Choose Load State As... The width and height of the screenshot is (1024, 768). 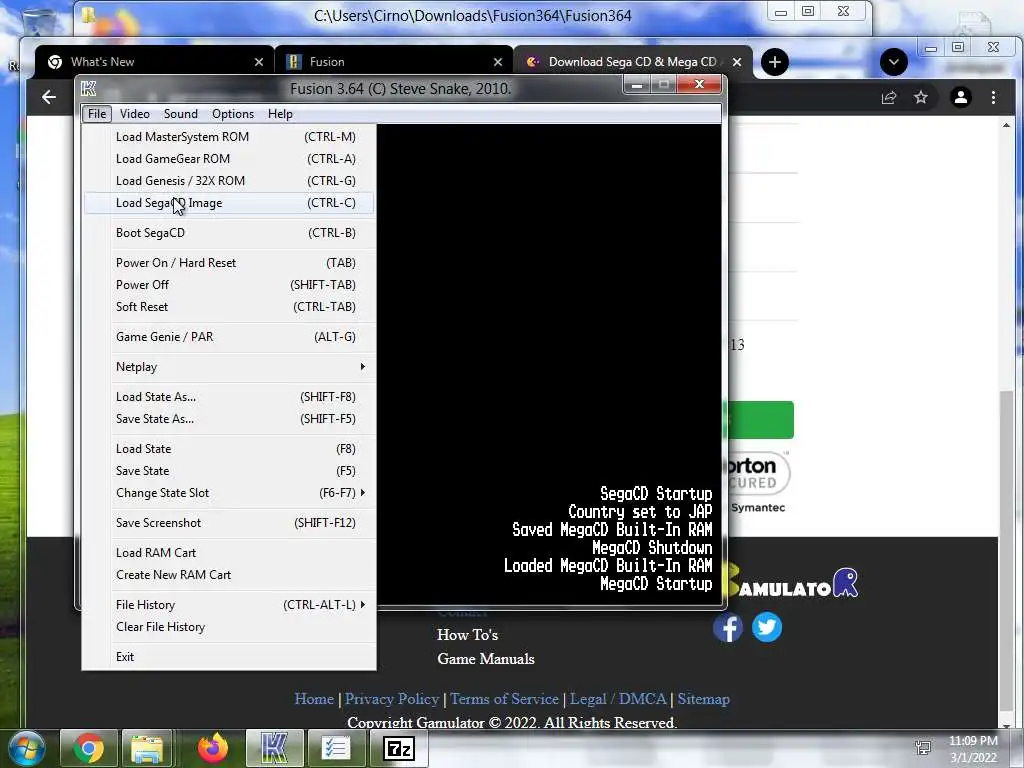(x=229, y=397)
